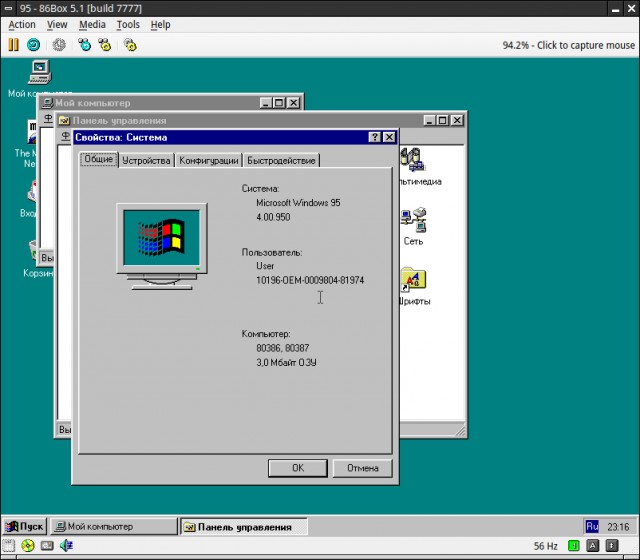Select Панель управления taskbar button
Screen dimensions: 640x560
click(x=244, y=527)
